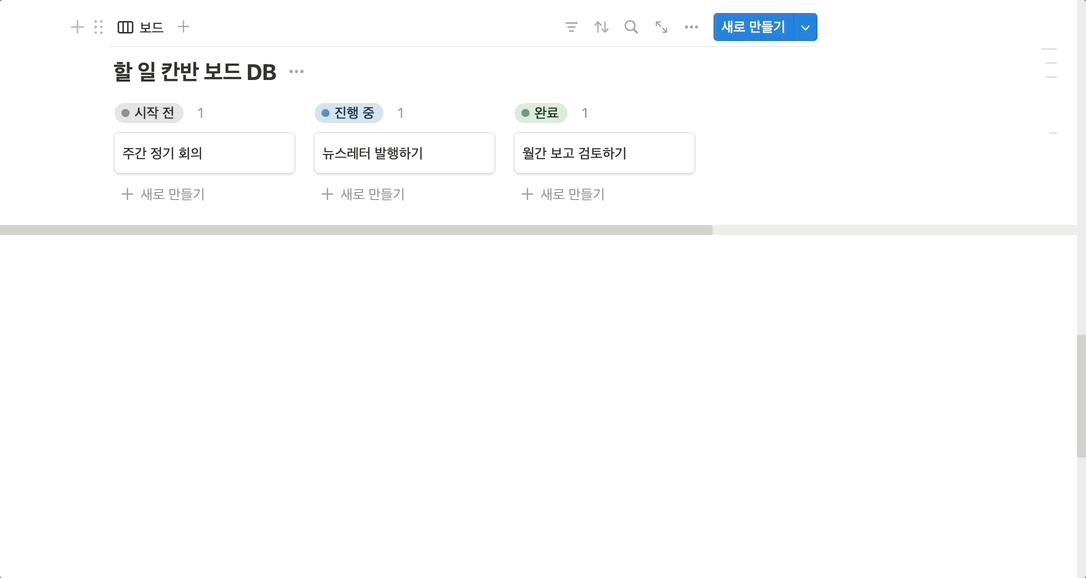Open the three-dot menu next to the database title
This screenshot has height=578, width=1086.
[x=296, y=71]
